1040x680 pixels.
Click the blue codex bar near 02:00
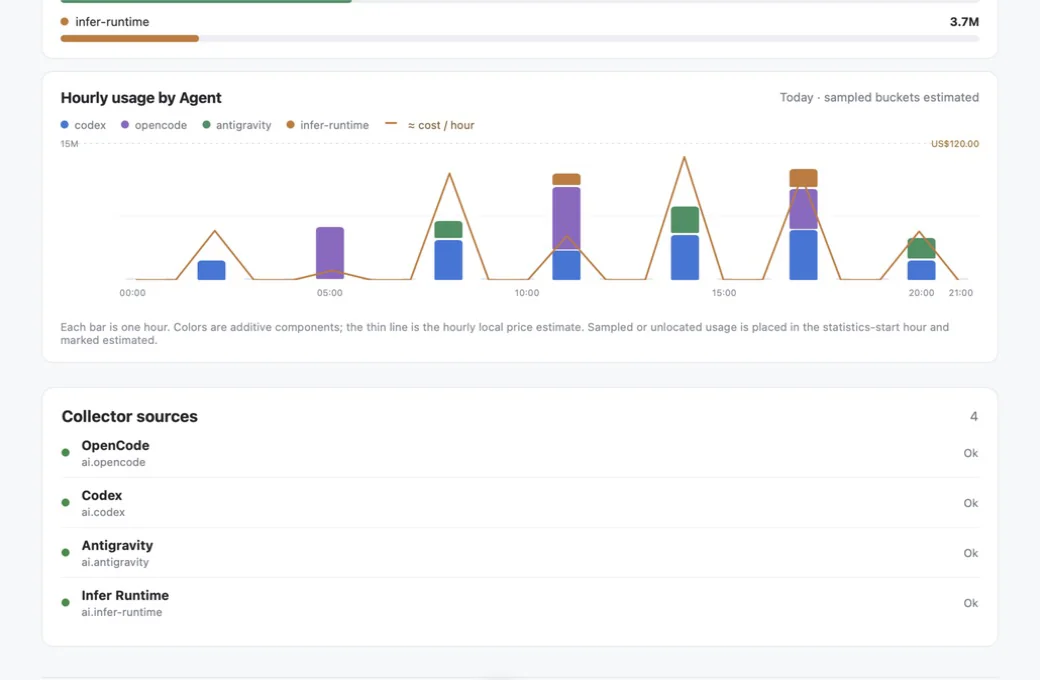[212, 270]
